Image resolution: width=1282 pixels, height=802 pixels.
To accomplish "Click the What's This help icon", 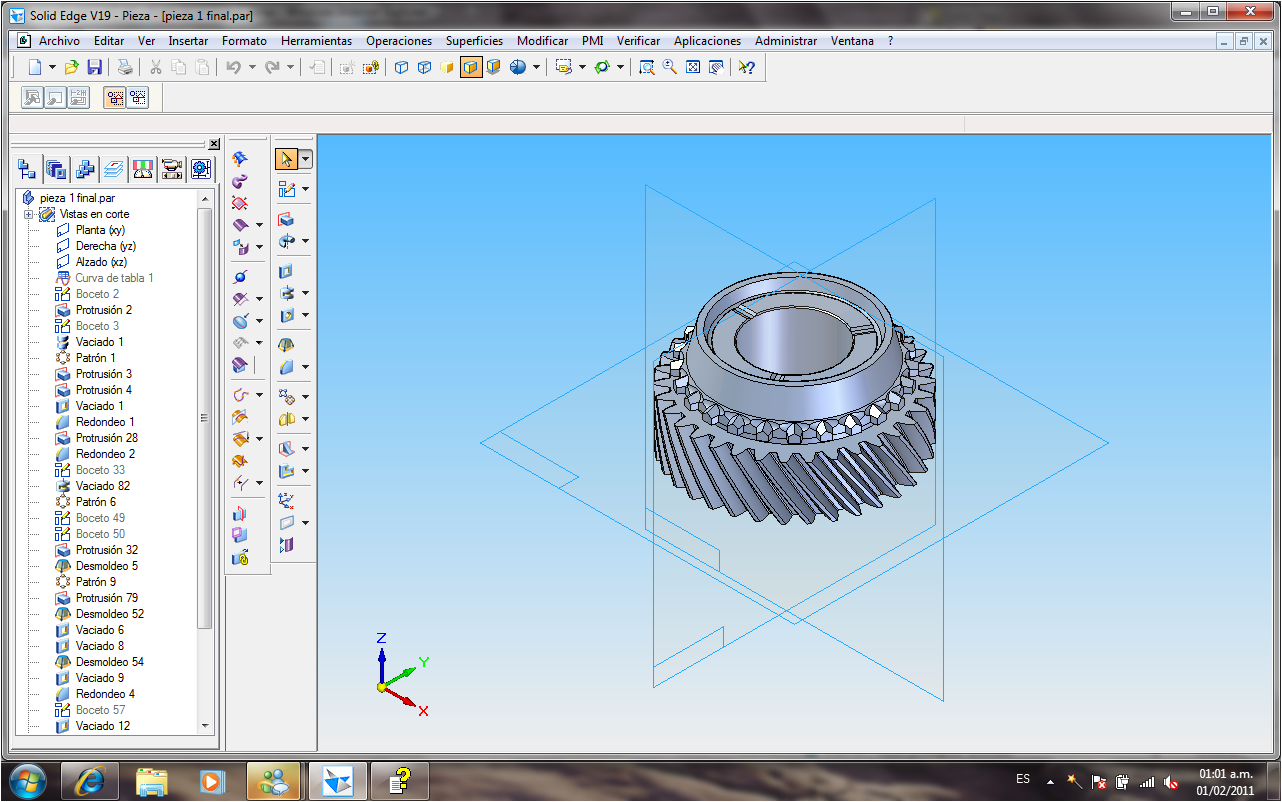I will coord(746,67).
